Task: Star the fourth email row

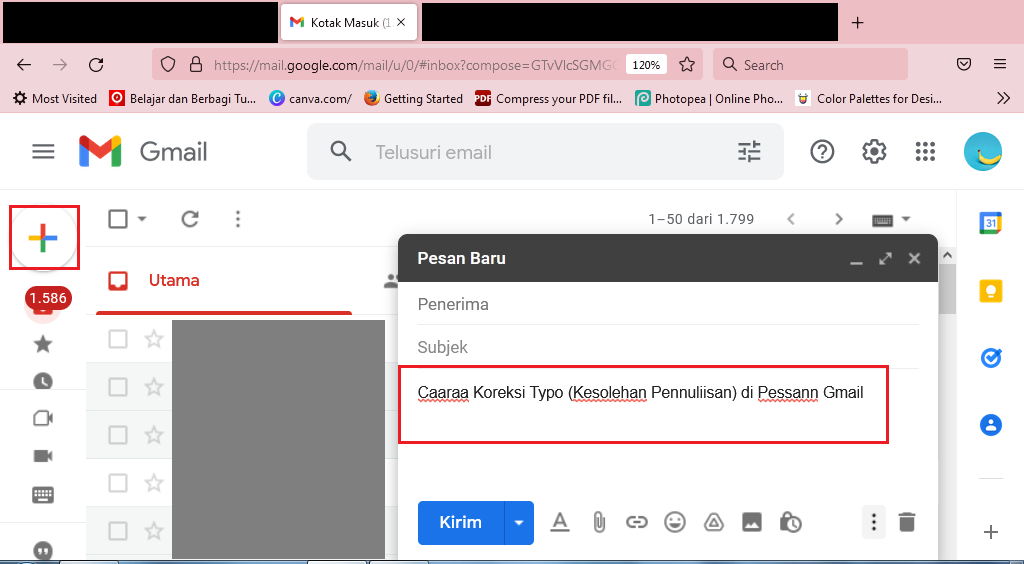Action: [x=153, y=483]
